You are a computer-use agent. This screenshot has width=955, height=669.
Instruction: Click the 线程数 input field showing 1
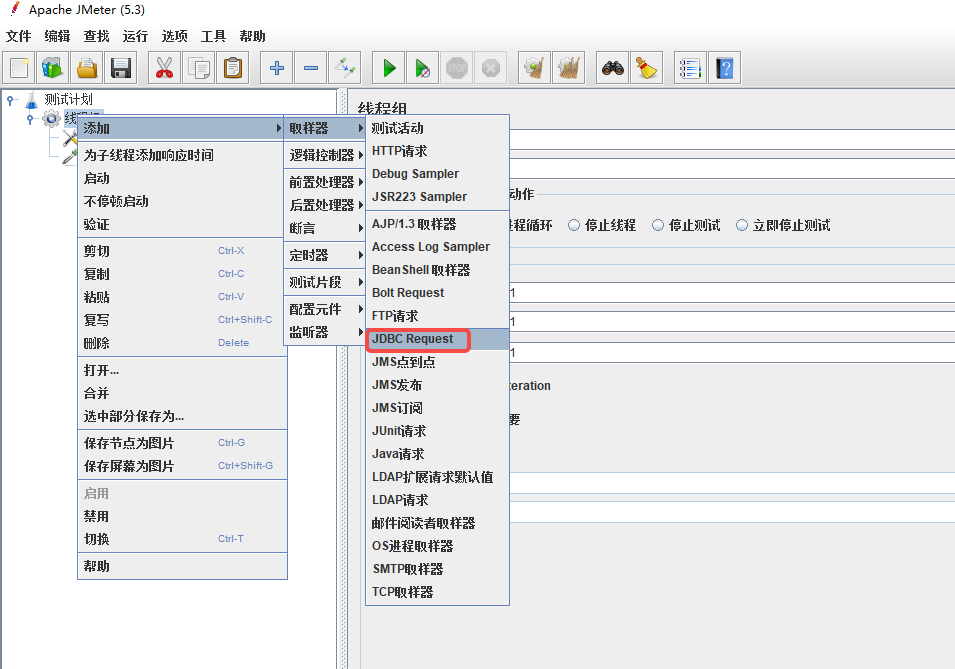pos(731,293)
